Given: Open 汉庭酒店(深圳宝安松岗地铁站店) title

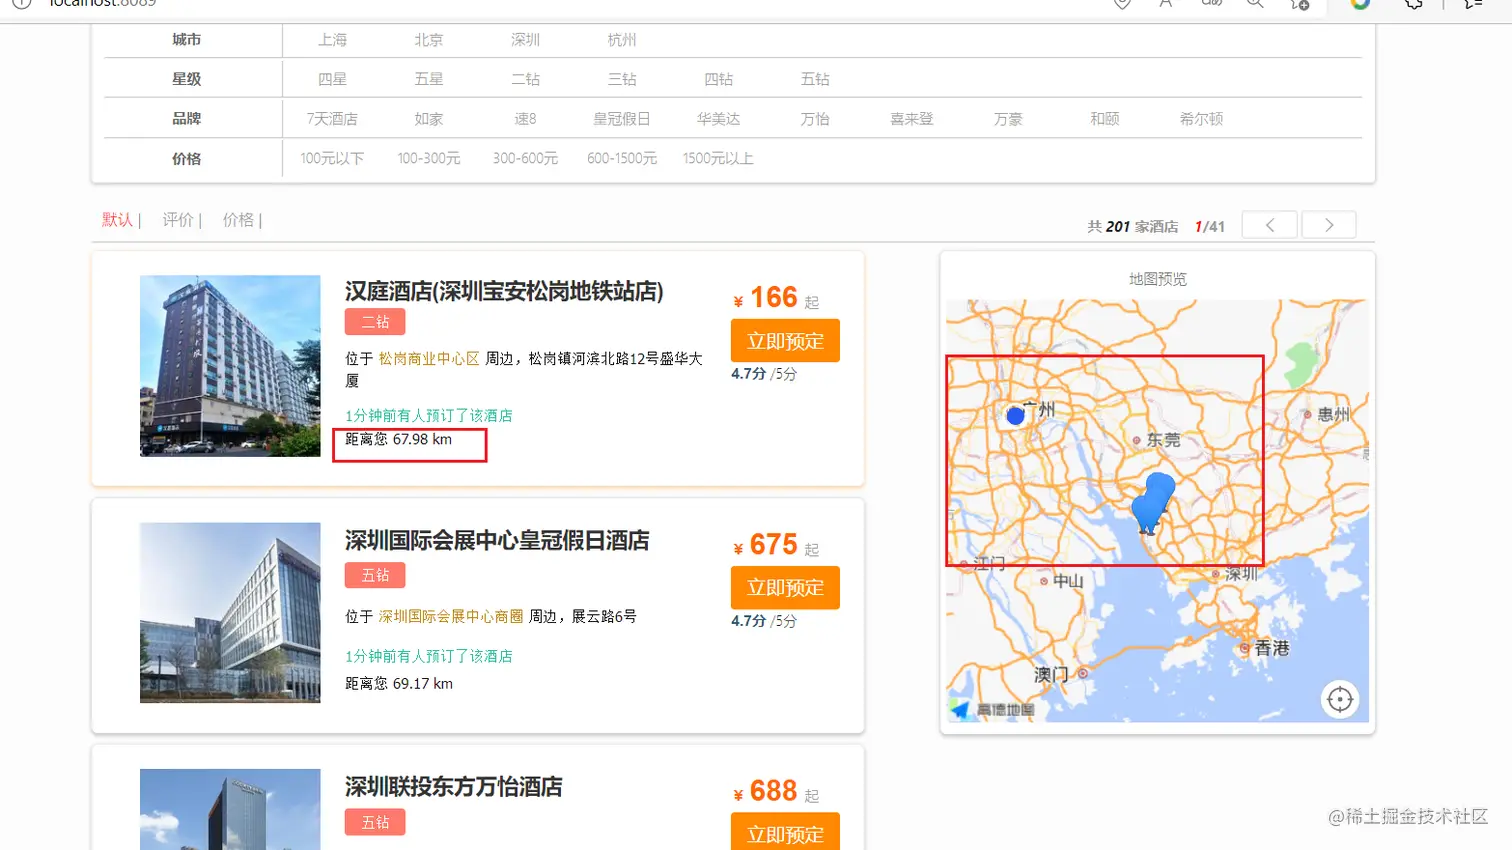Looking at the screenshot, I should point(504,291).
